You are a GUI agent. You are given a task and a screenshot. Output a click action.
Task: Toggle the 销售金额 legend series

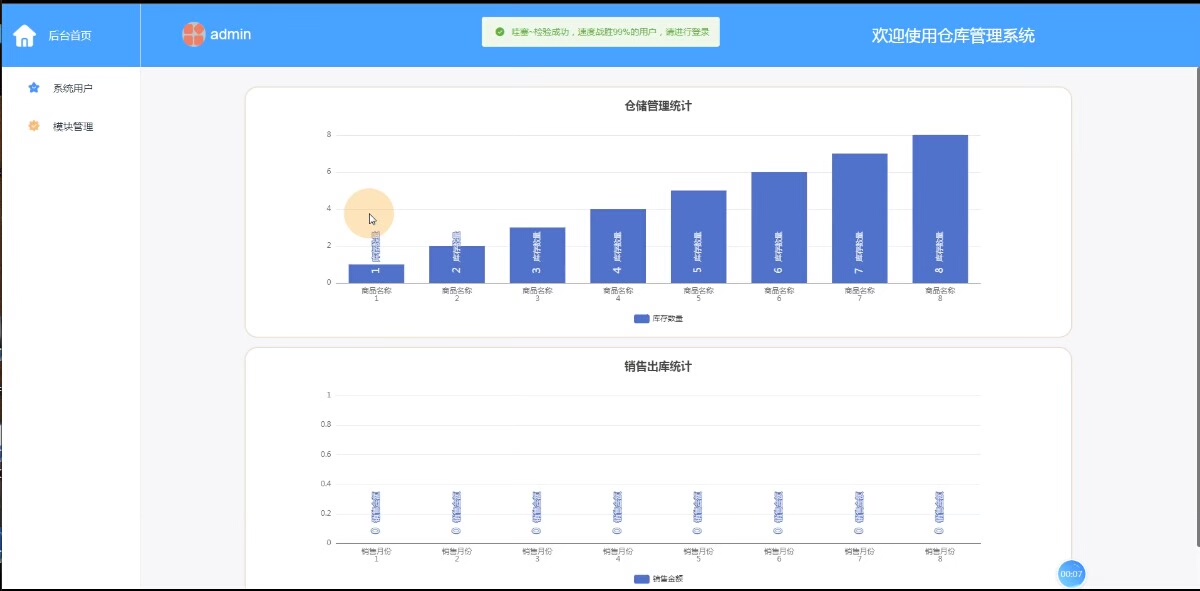click(658, 579)
